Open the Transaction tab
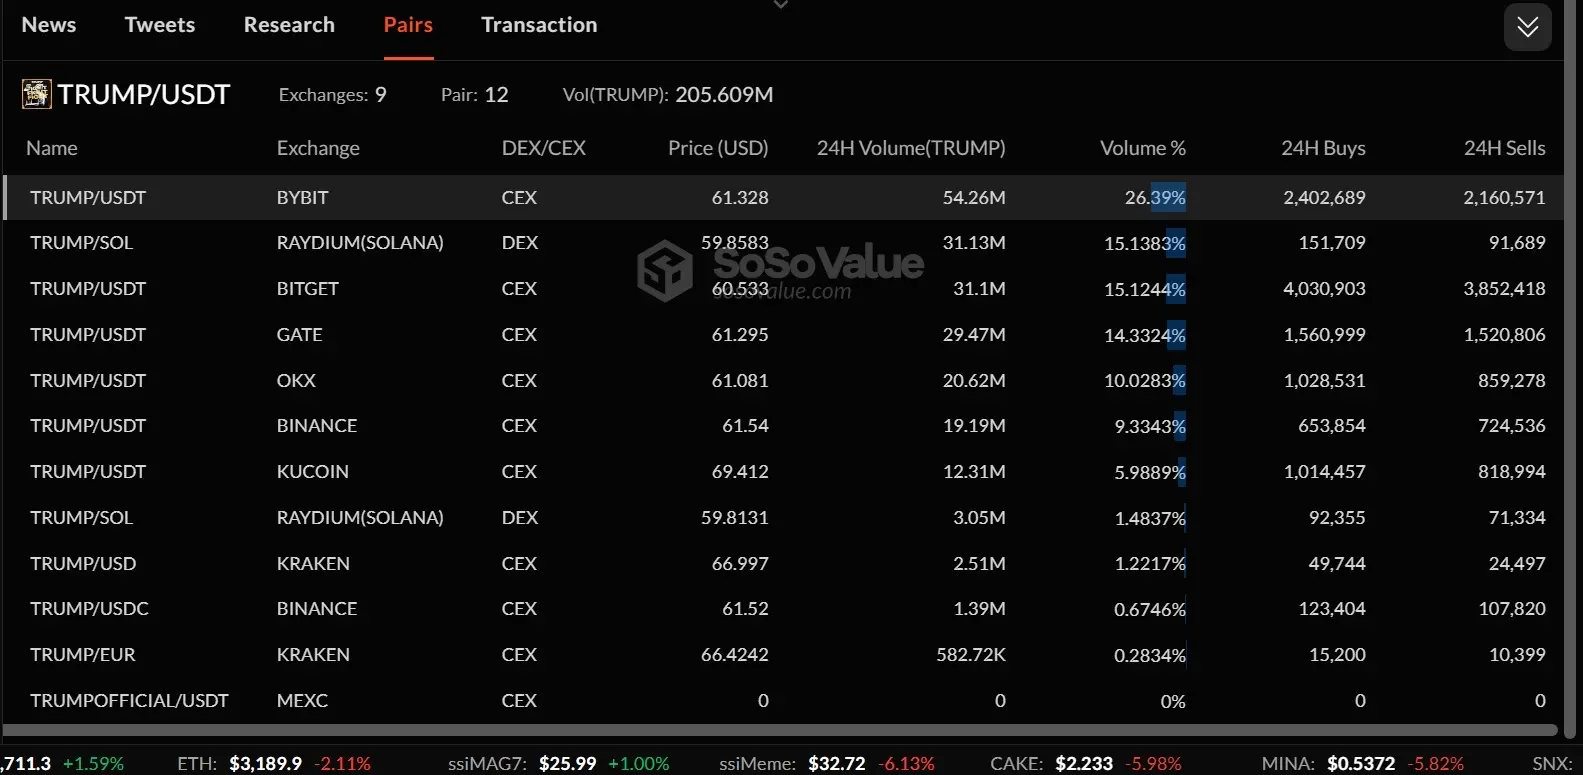 [539, 24]
